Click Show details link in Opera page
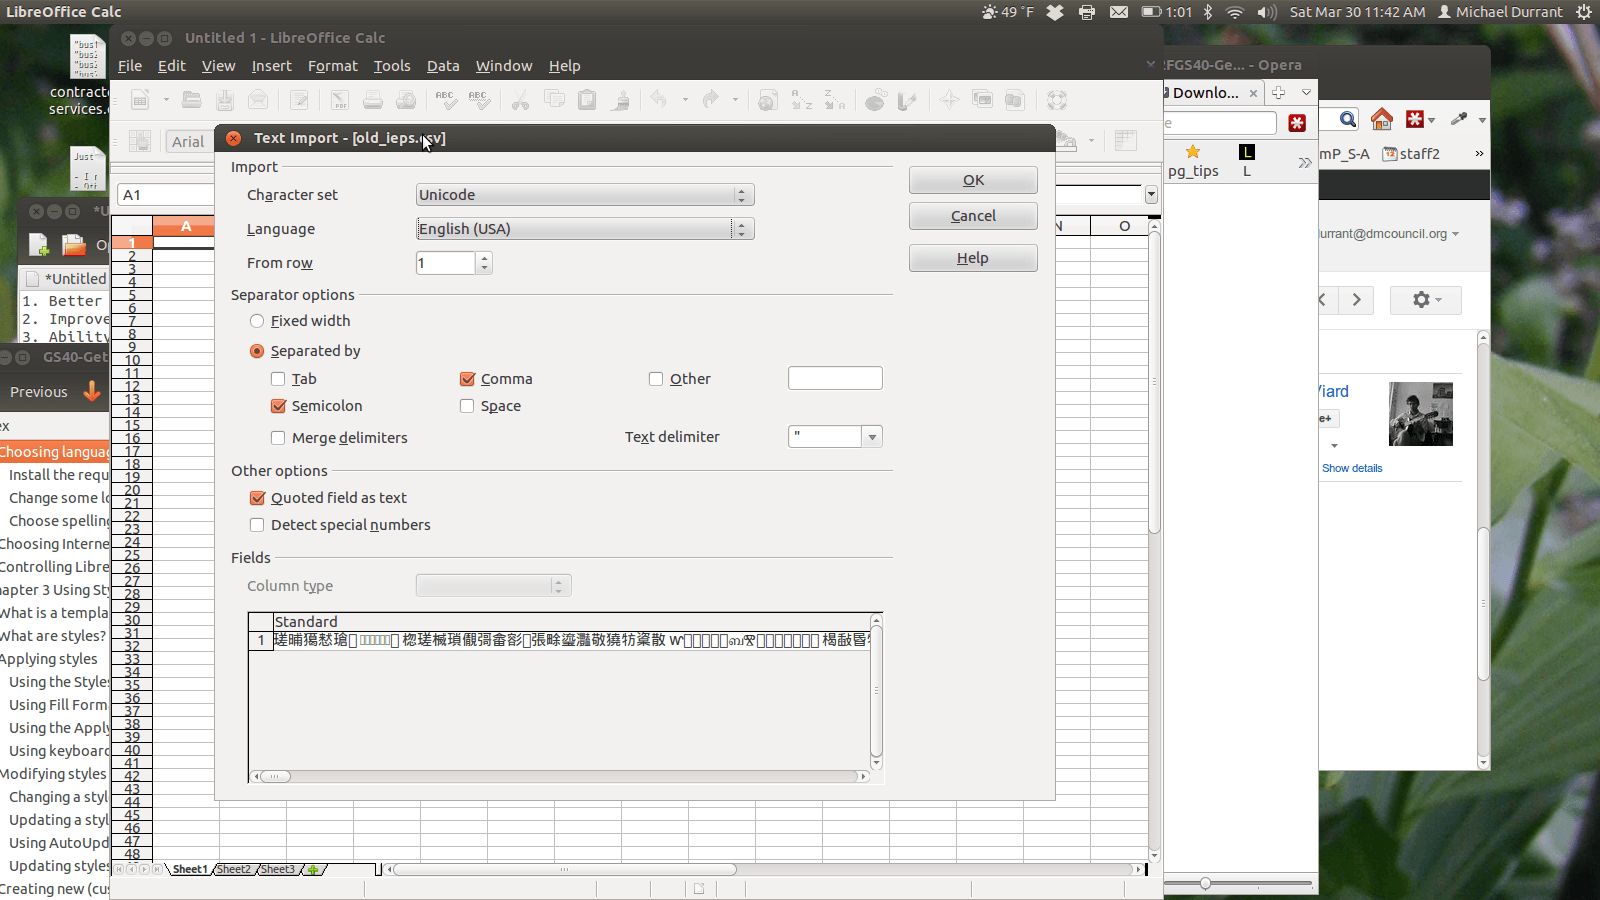Screen dimensions: 1600x900 click(1352, 468)
